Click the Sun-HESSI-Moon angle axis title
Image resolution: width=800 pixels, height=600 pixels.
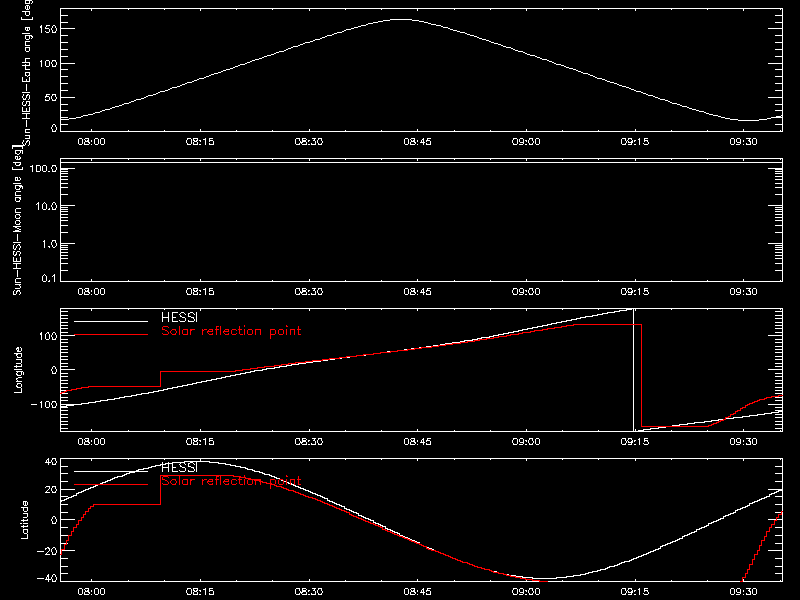click(18, 220)
